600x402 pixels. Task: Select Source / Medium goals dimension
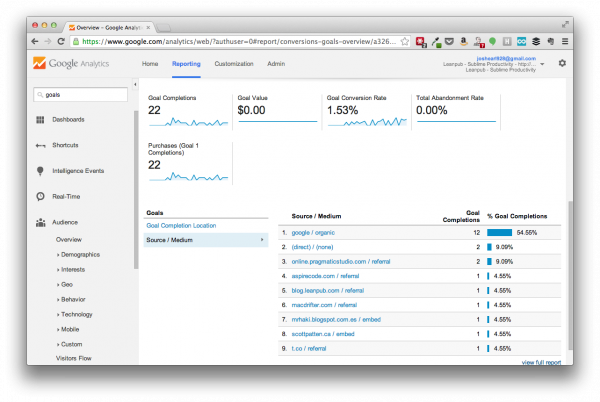click(x=206, y=240)
